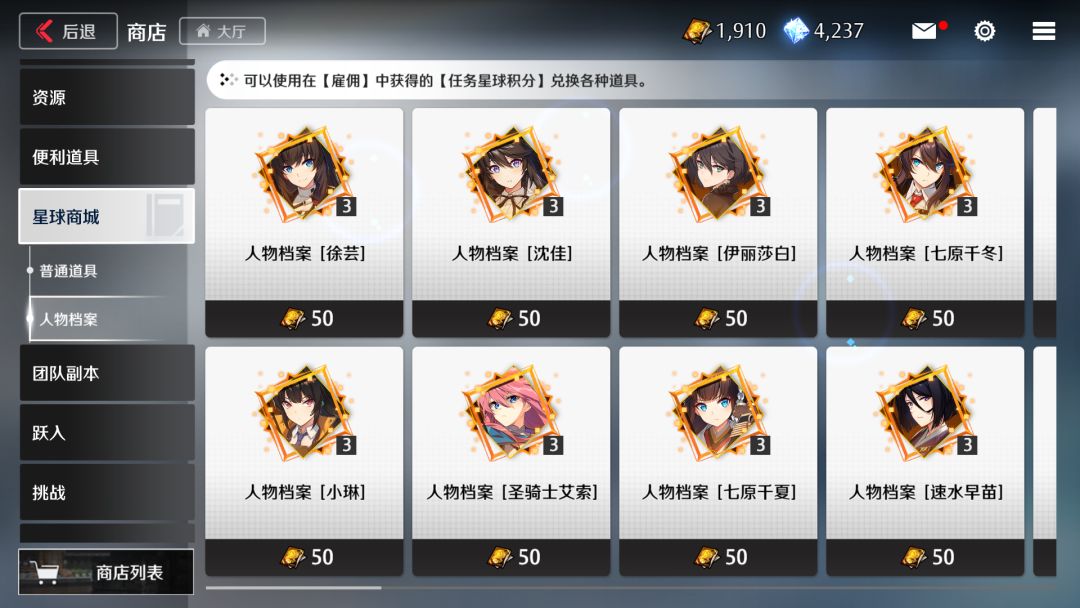Click the gold planet points icon
1080x608 pixels.
click(x=696, y=31)
